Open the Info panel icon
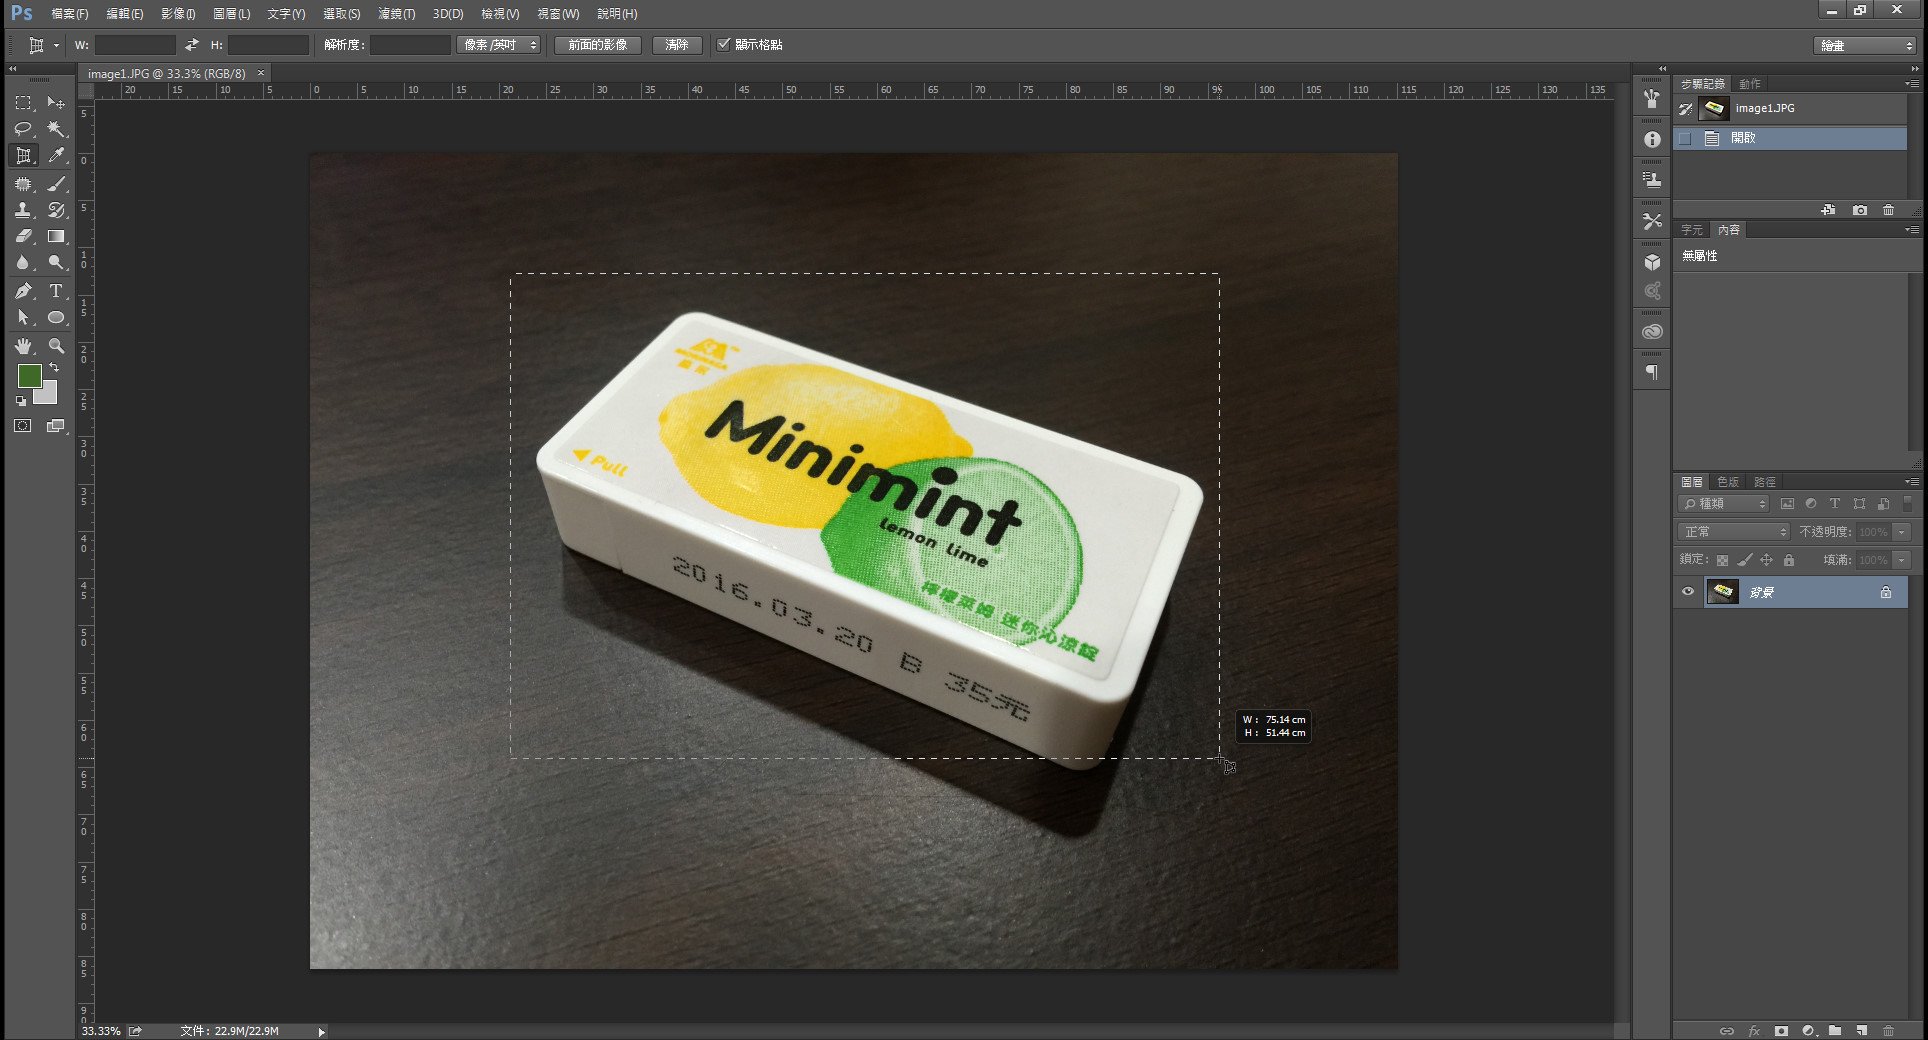The image size is (1928, 1040). click(x=1652, y=139)
